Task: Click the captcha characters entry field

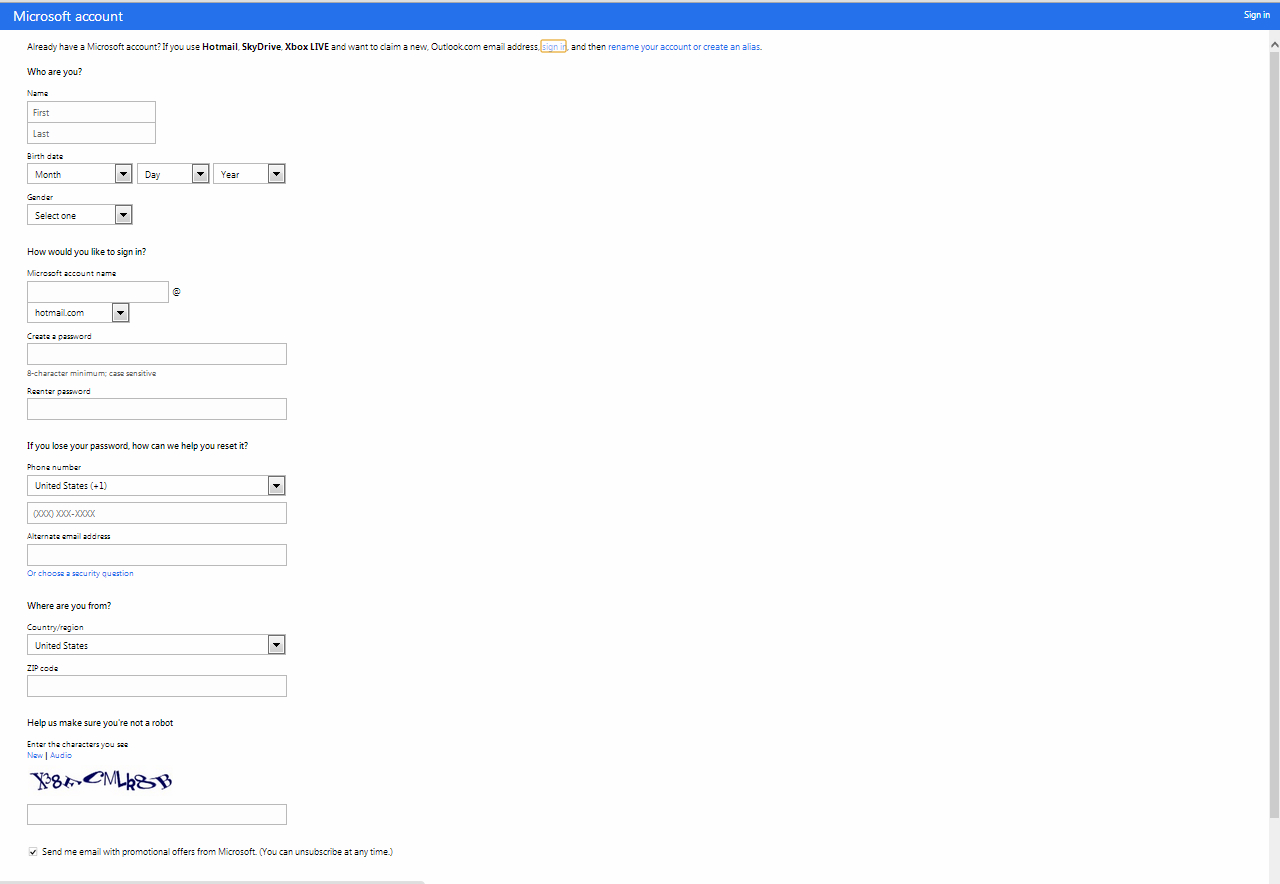Action: coord(157,814)
